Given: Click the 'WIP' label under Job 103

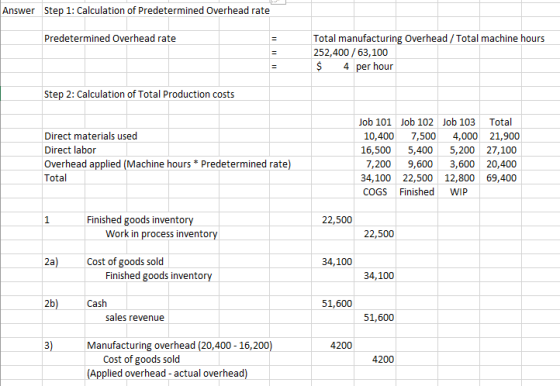Looking at the screenshot, I should (x=459, y=192).
